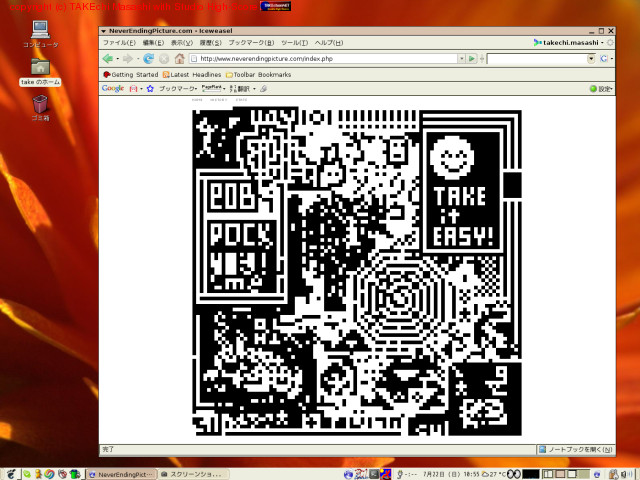Screen dimensions: 640x480
Task: Open the URL bar history dropdown
Action: 460,59
